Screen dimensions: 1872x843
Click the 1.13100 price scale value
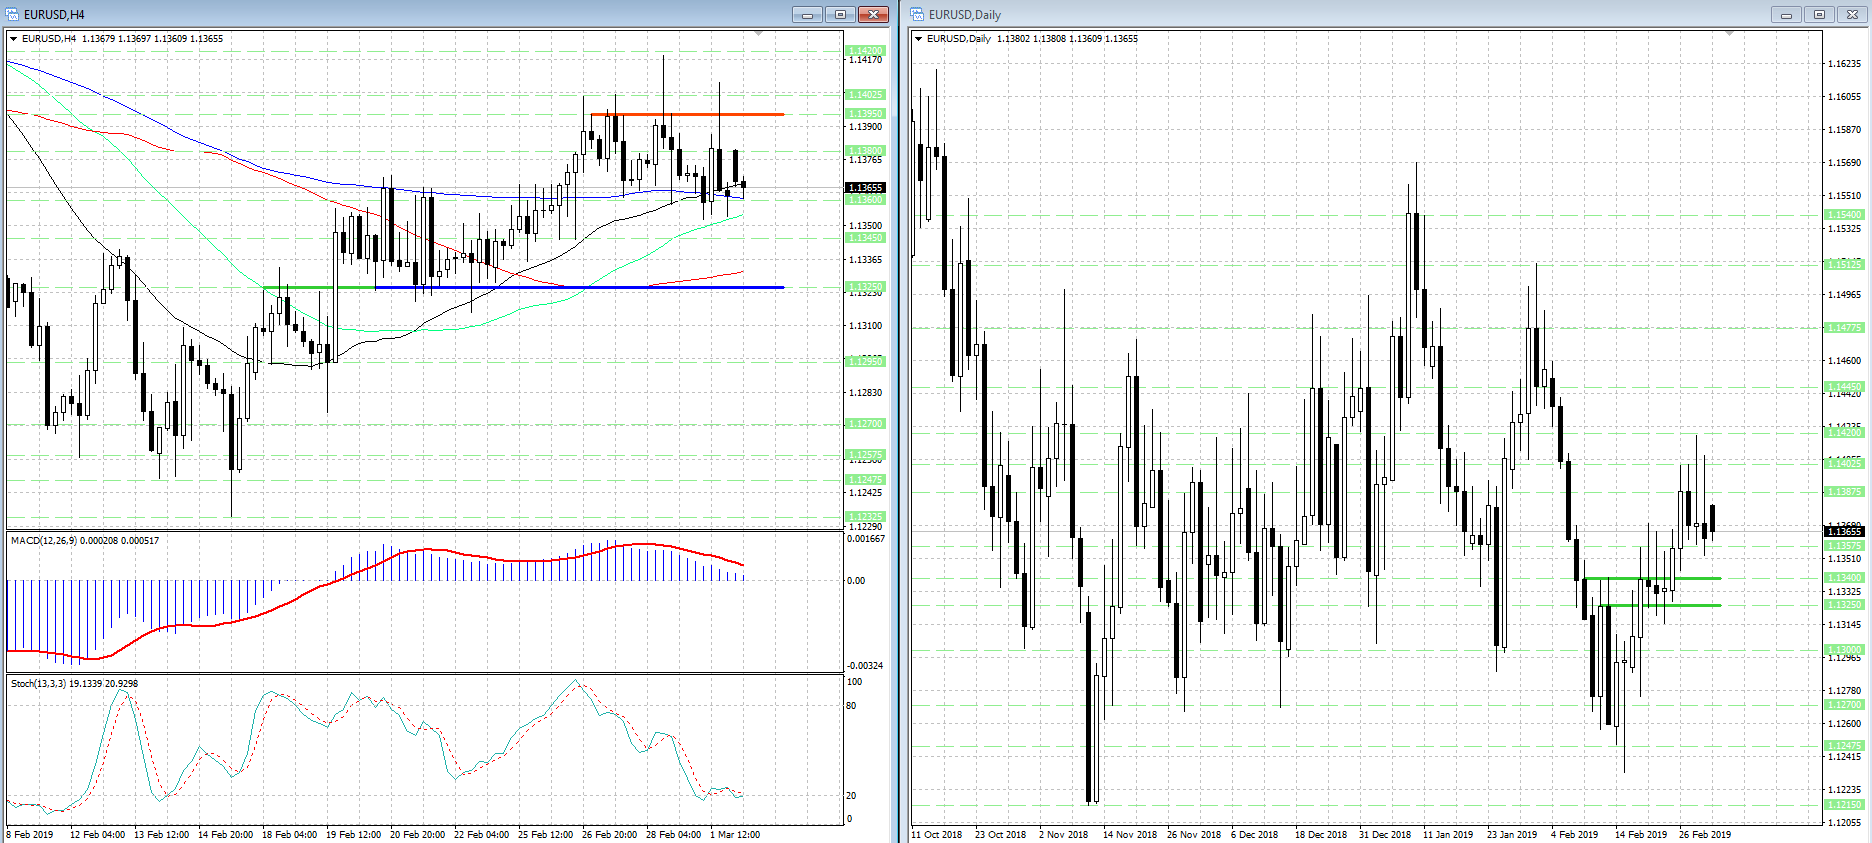866,326
